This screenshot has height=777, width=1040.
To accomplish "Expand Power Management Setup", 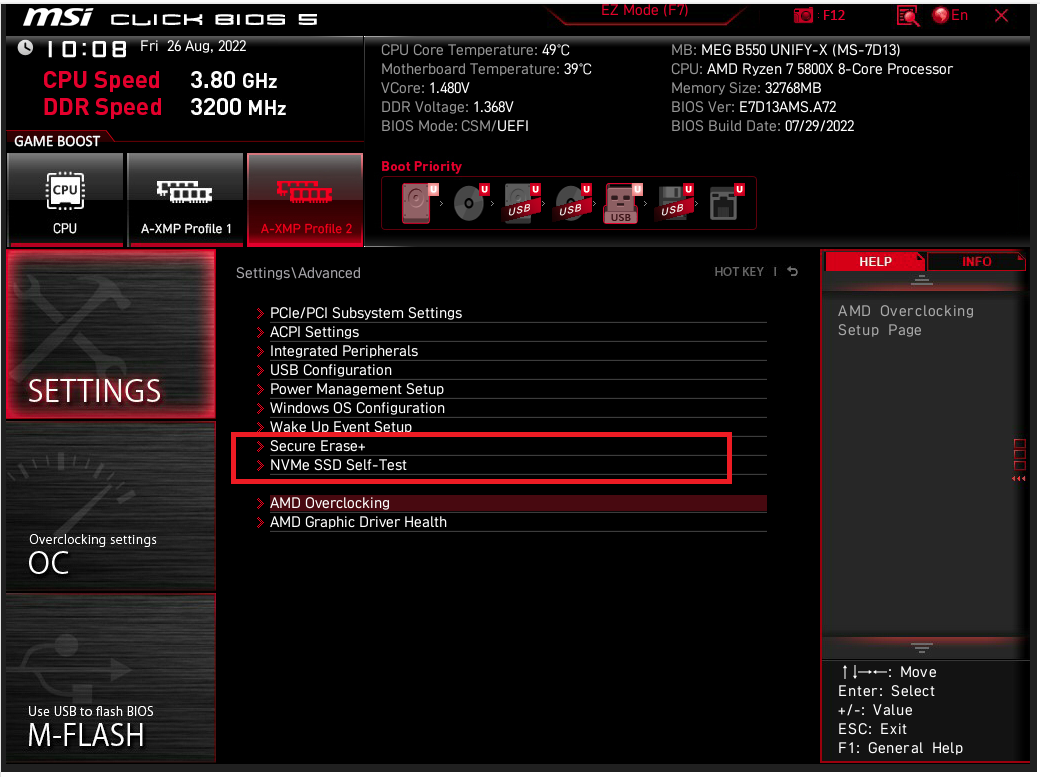I will [511, 389].
